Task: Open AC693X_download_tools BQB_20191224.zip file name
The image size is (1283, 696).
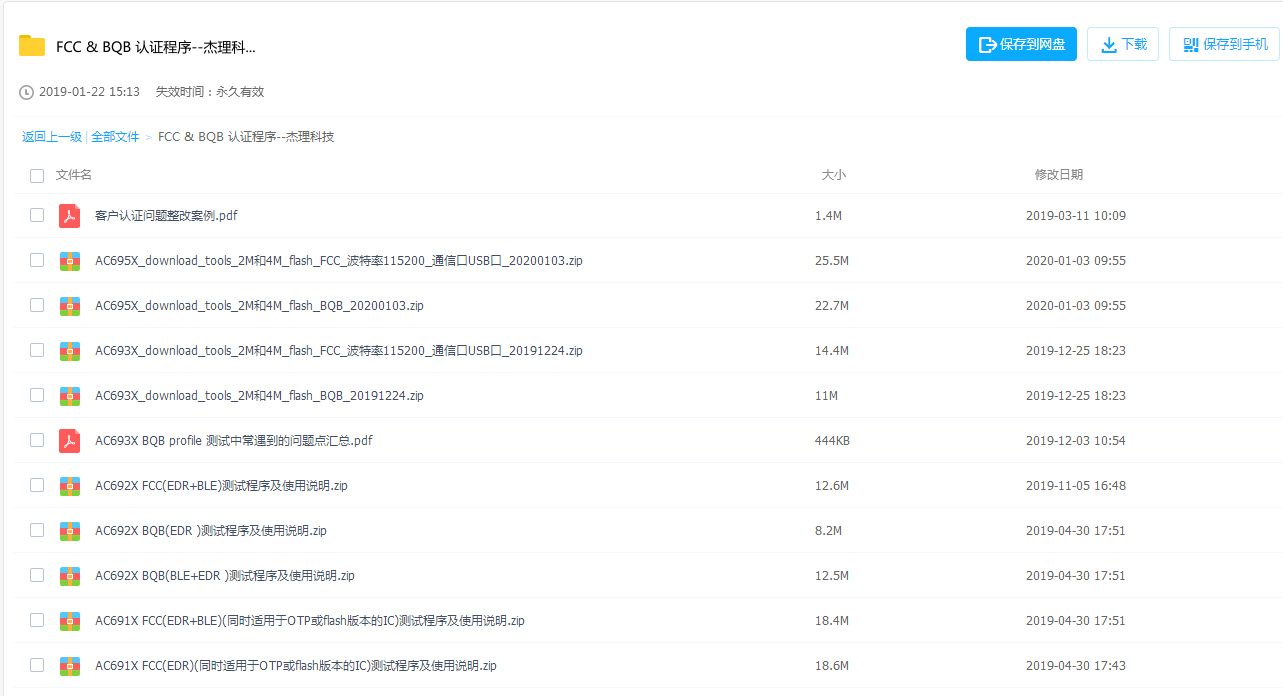Action: tap(259, 395)
